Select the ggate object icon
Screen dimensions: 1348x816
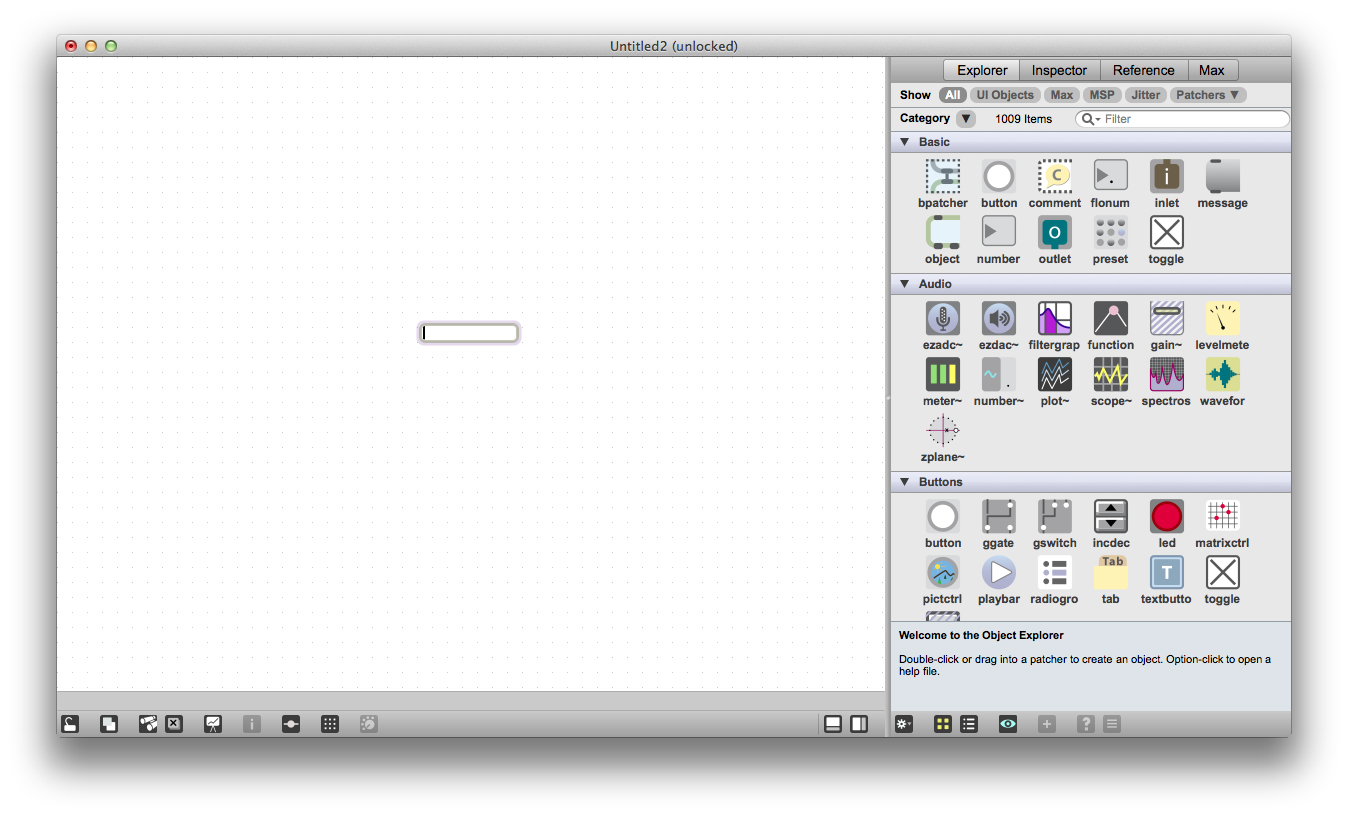pyautogui.click(x=998, y=517)
